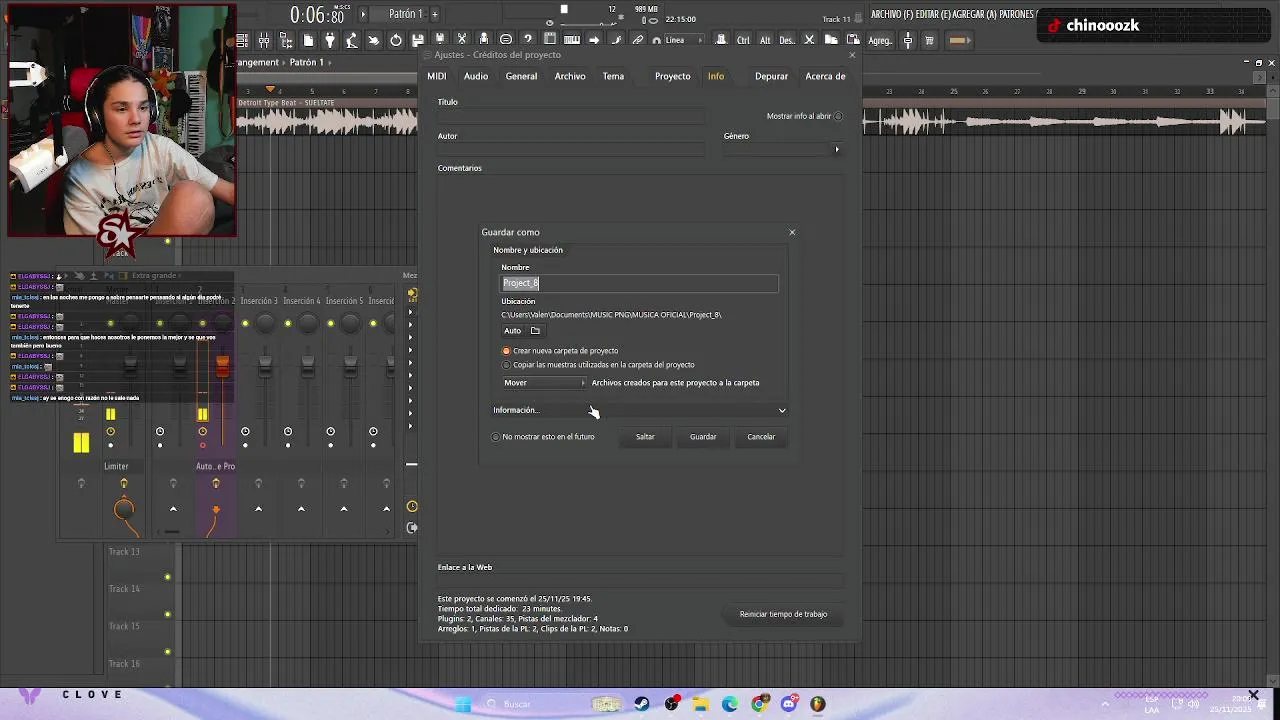The height and width of the screenshot is (720, 1280).
Task: Click the scissors cut icon in toolbar
Action: [461, 40]
